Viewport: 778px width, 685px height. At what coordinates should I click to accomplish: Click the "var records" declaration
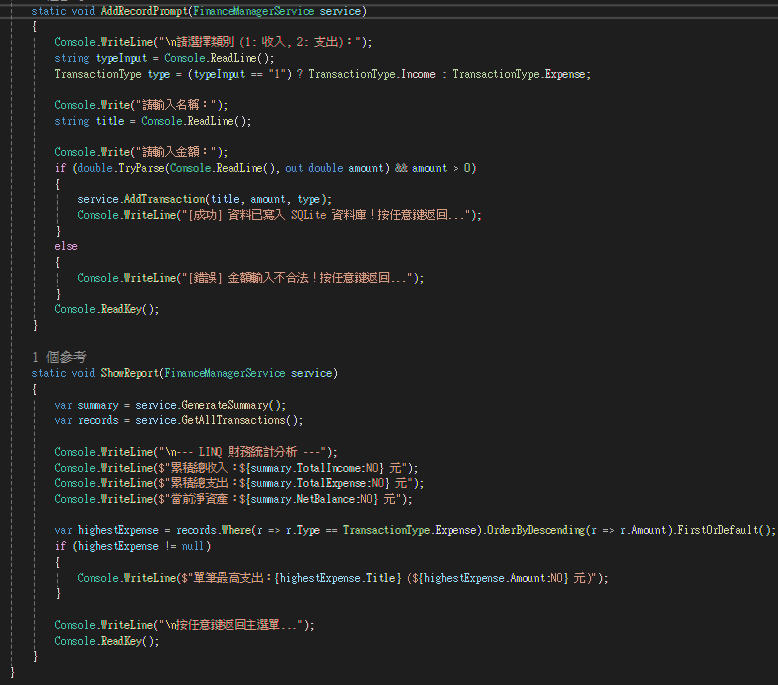pos(86,420)
